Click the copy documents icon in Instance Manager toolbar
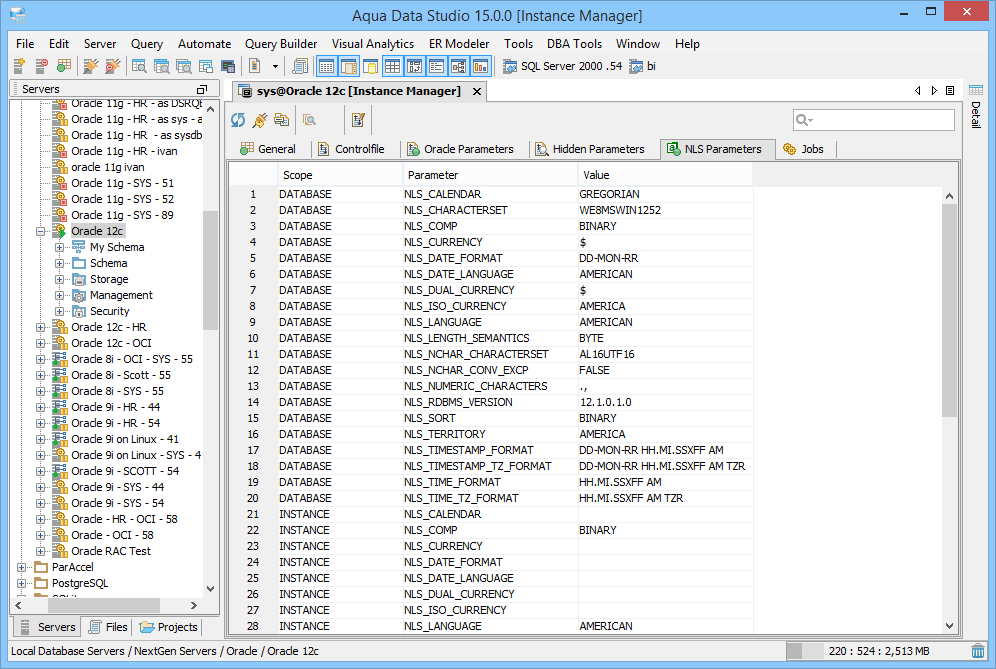996x669 pixels. coord(281,120)
